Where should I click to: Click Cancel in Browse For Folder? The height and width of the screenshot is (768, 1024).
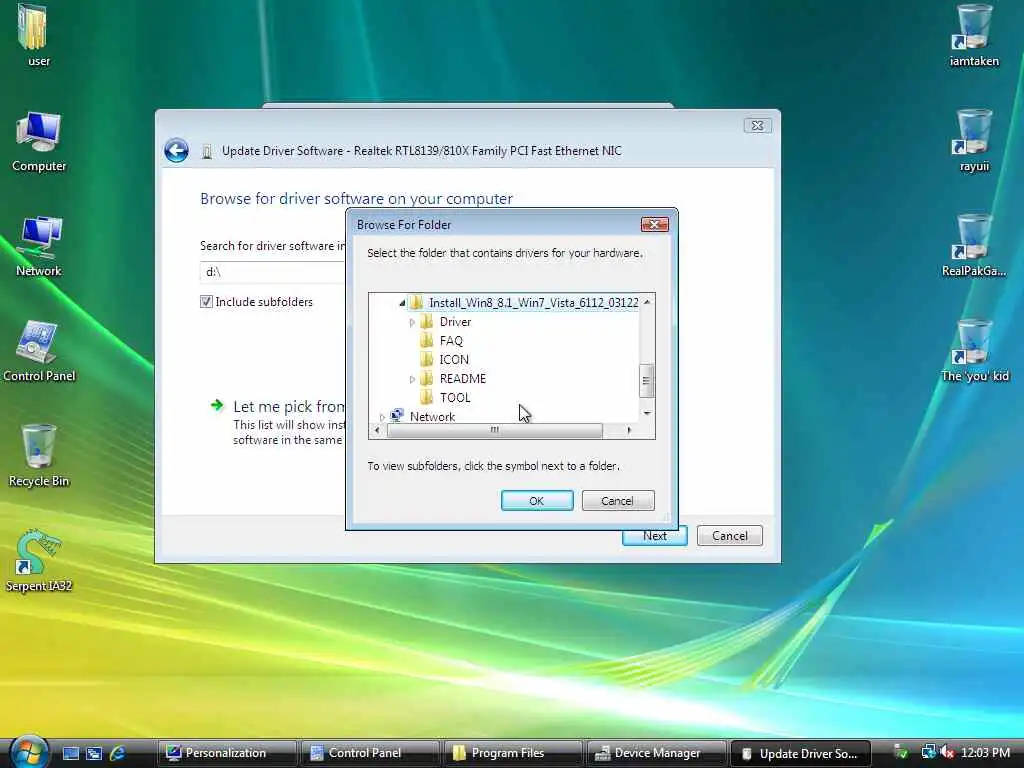(618, 501)
